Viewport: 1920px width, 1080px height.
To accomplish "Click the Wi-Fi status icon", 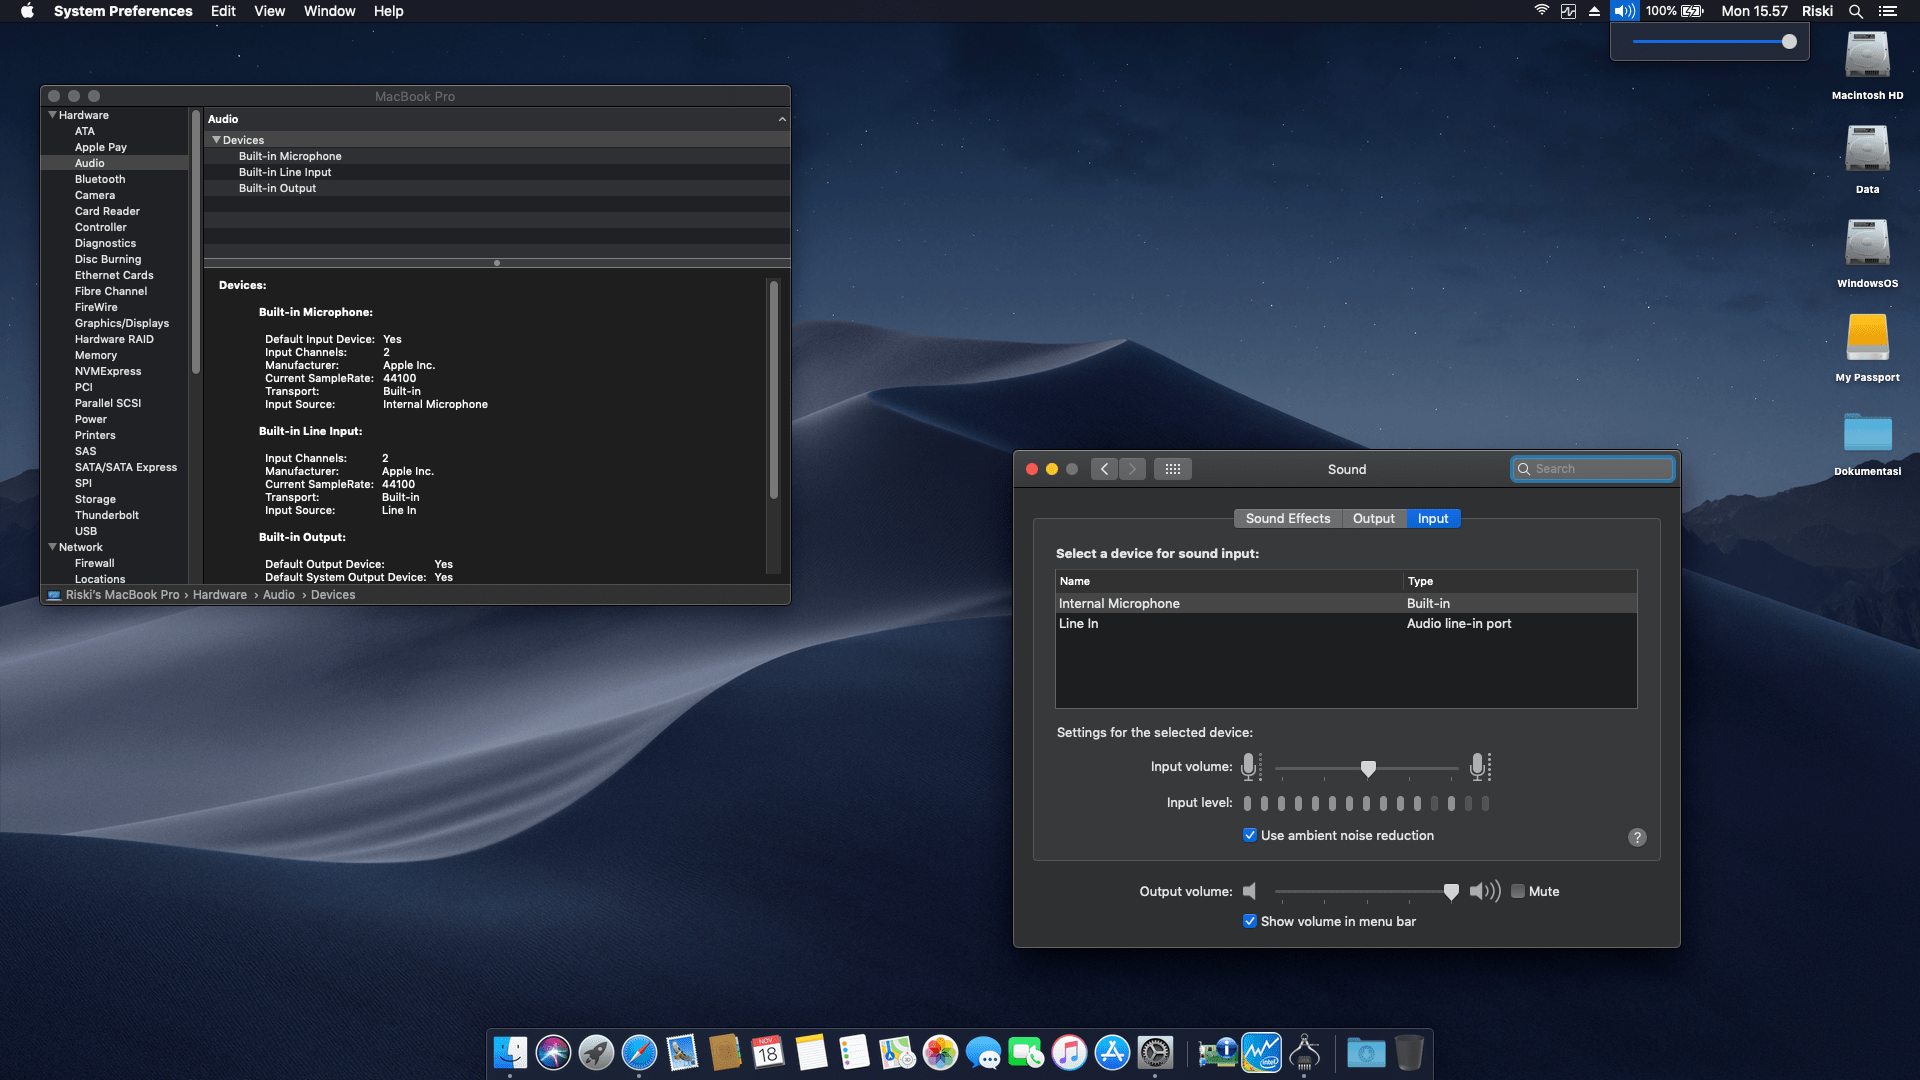I will pos(1541,11).
